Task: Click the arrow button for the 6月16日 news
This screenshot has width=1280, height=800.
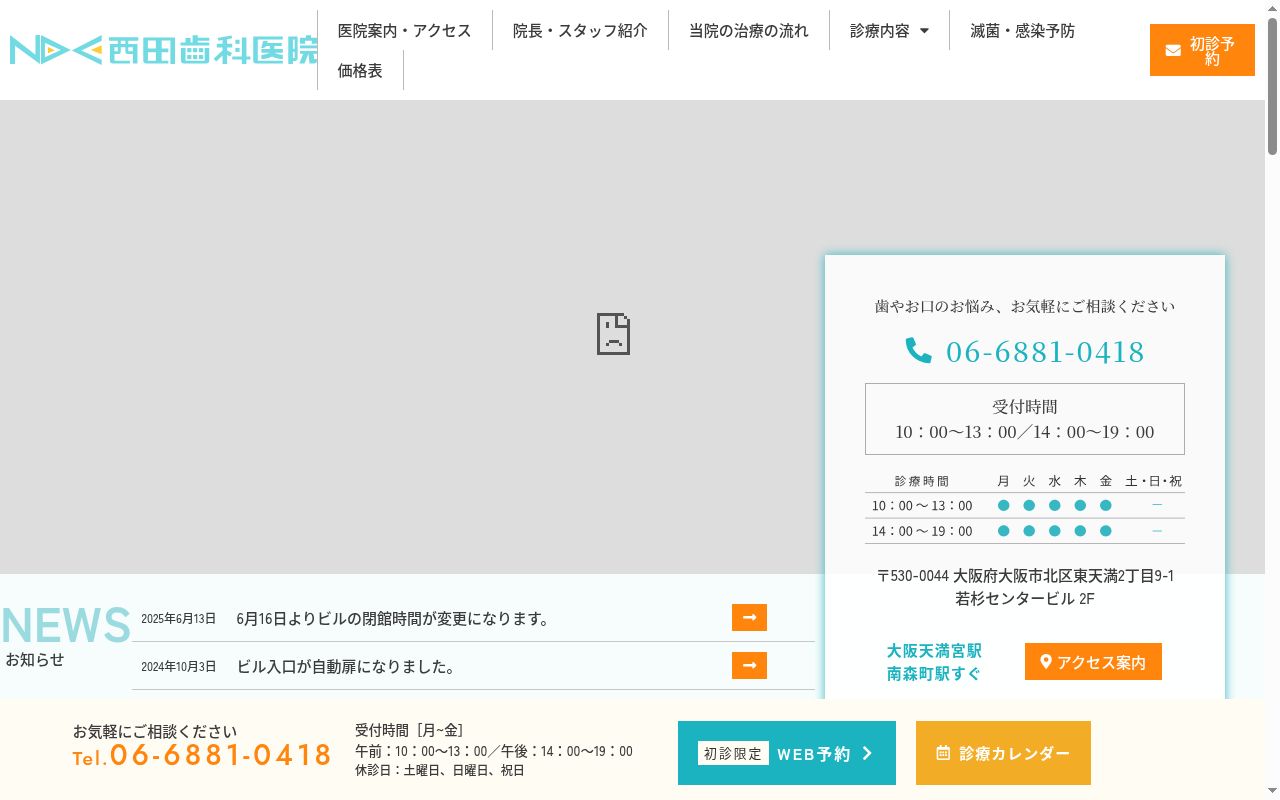Action: click(749, 618)
